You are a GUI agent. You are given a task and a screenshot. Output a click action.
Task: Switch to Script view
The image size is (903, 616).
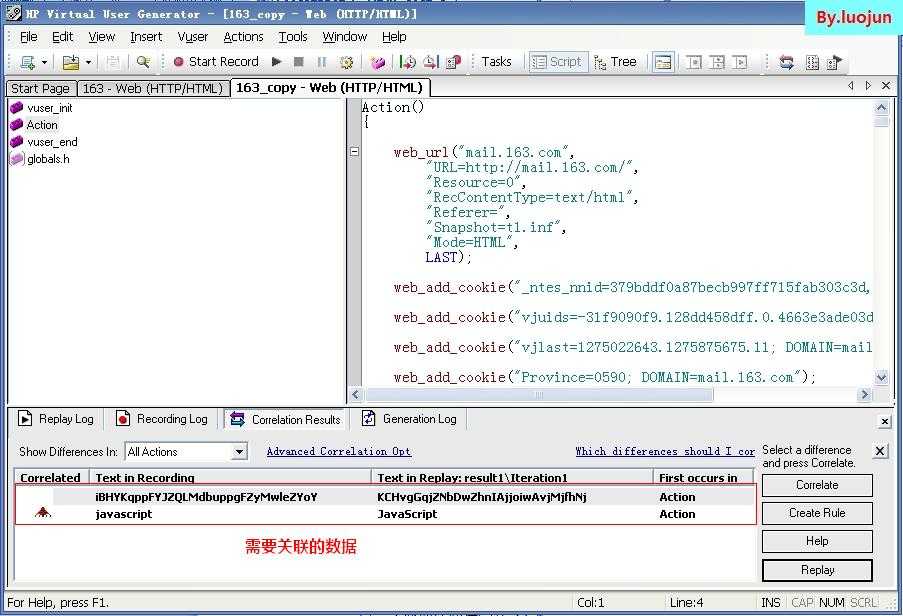(x=557, y=62)
